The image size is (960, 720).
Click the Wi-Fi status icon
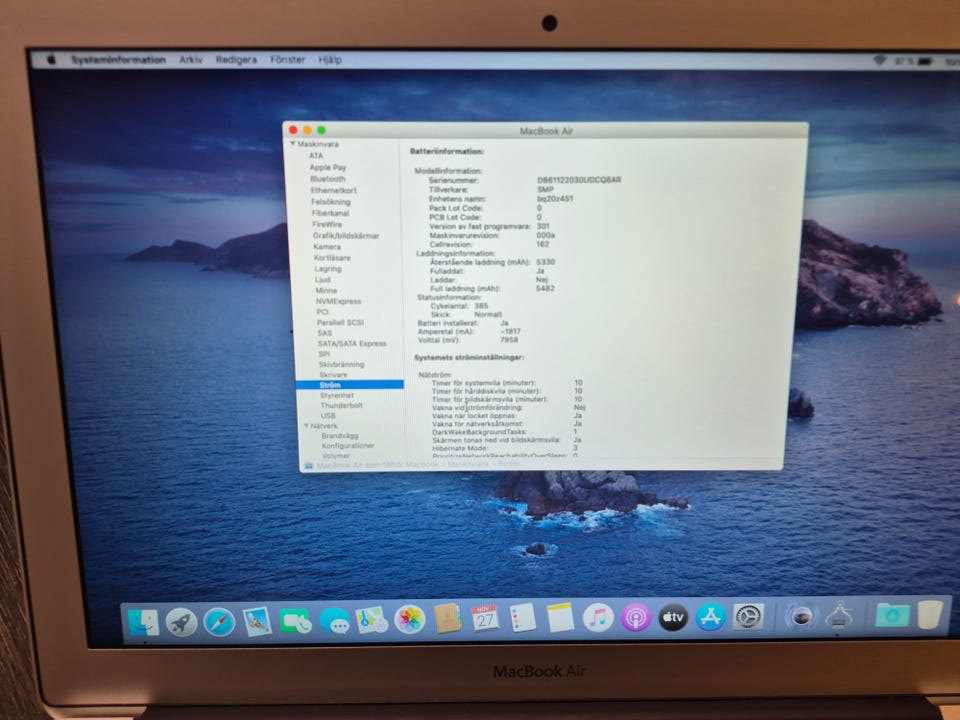point(880,60)
